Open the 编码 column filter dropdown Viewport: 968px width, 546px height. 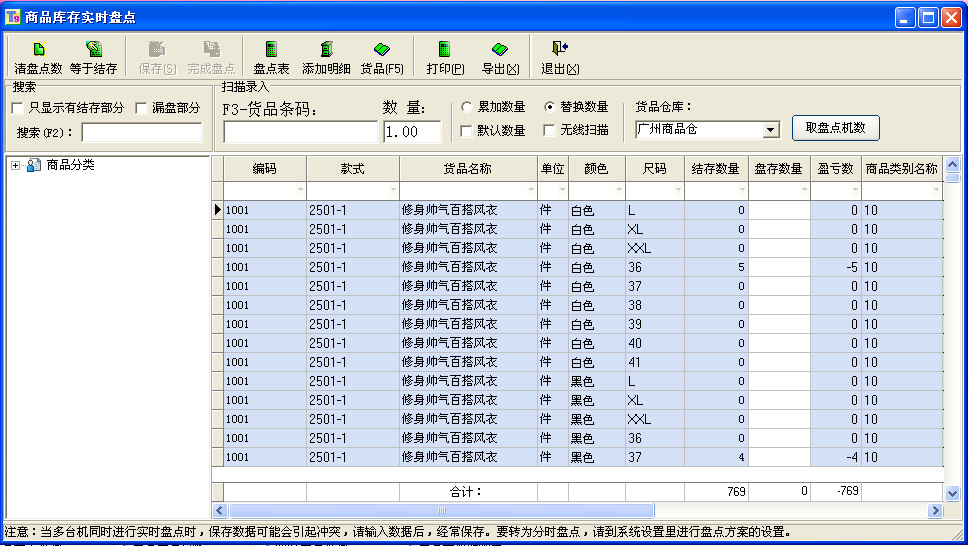tap(300, 190)
